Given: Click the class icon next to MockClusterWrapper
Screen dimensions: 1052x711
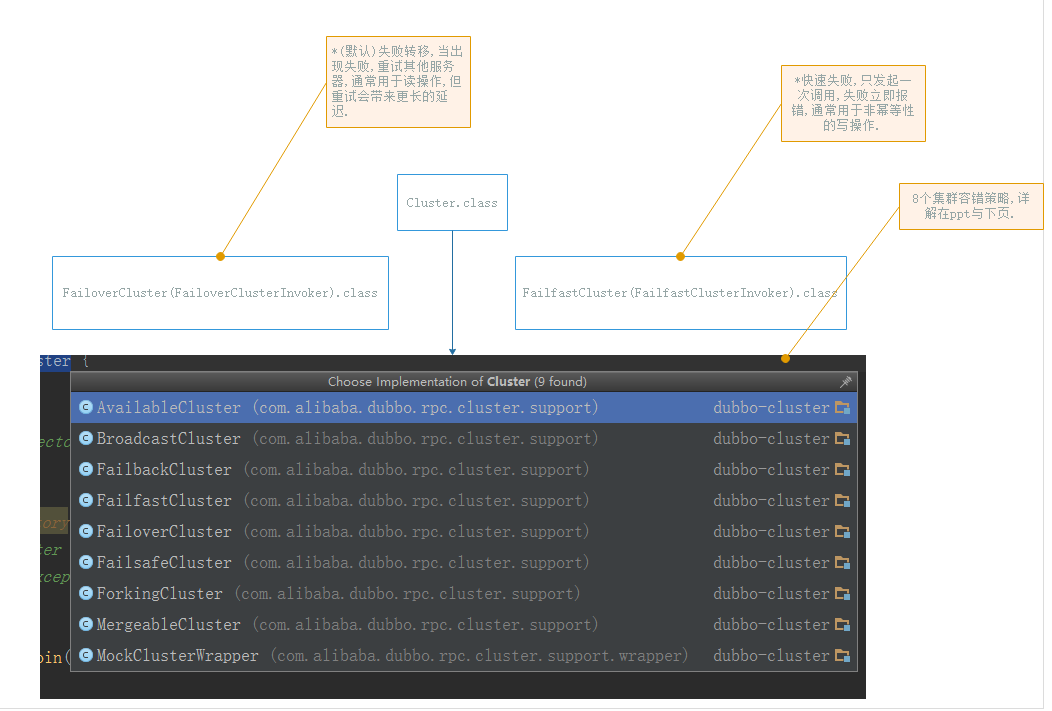Looking at the screenshot, I should [x=86, y=656].
